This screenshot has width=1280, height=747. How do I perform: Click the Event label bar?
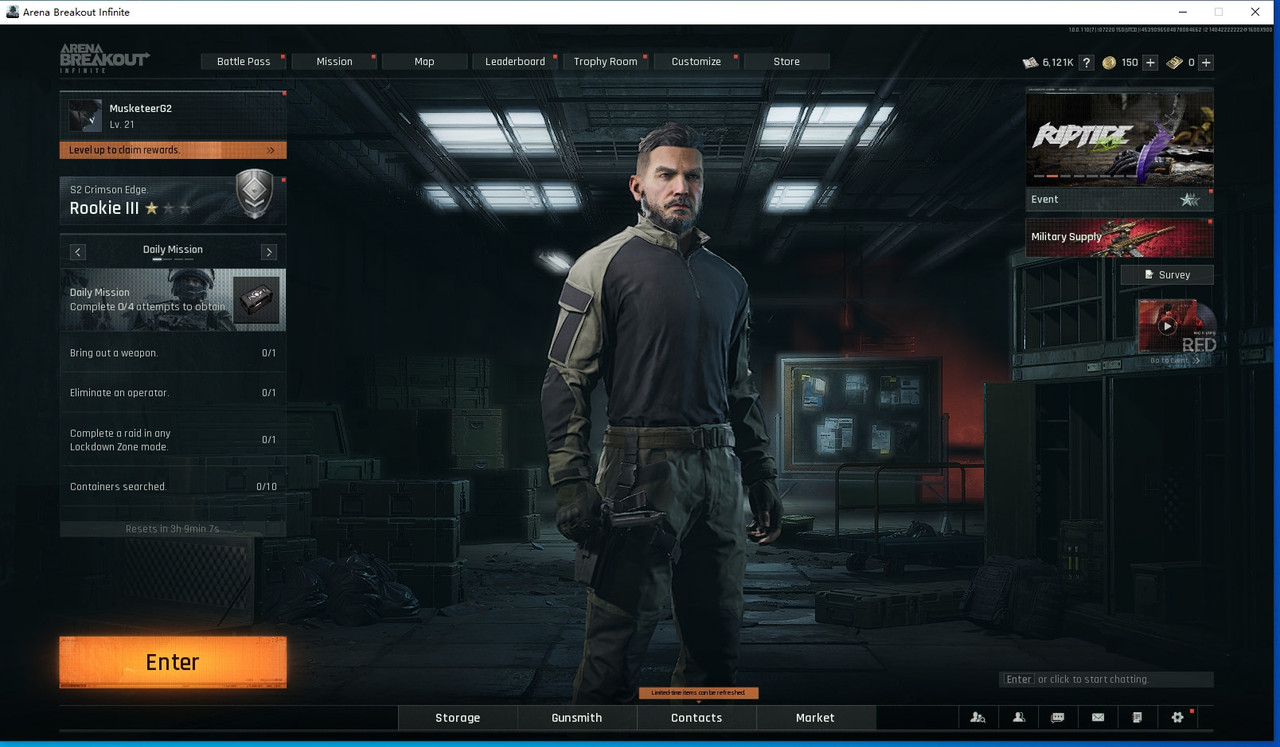coord(1120,199)
